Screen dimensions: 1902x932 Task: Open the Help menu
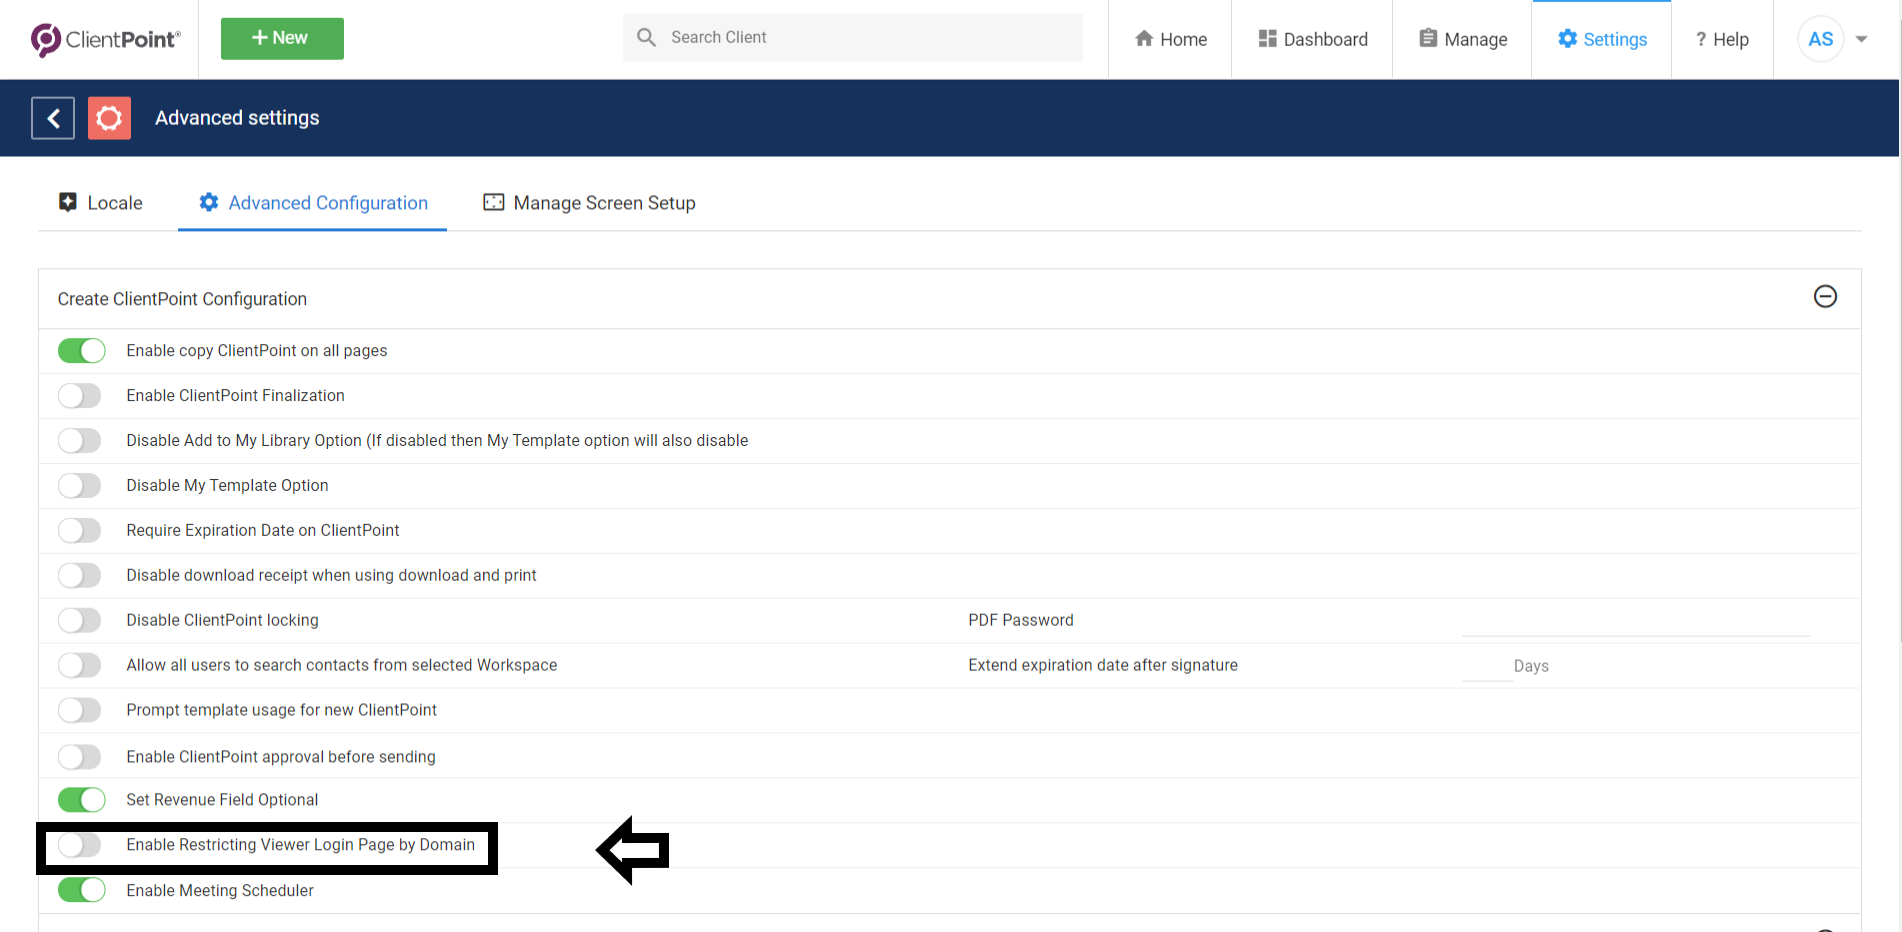pyautogui.click(x=1722, y=39)
